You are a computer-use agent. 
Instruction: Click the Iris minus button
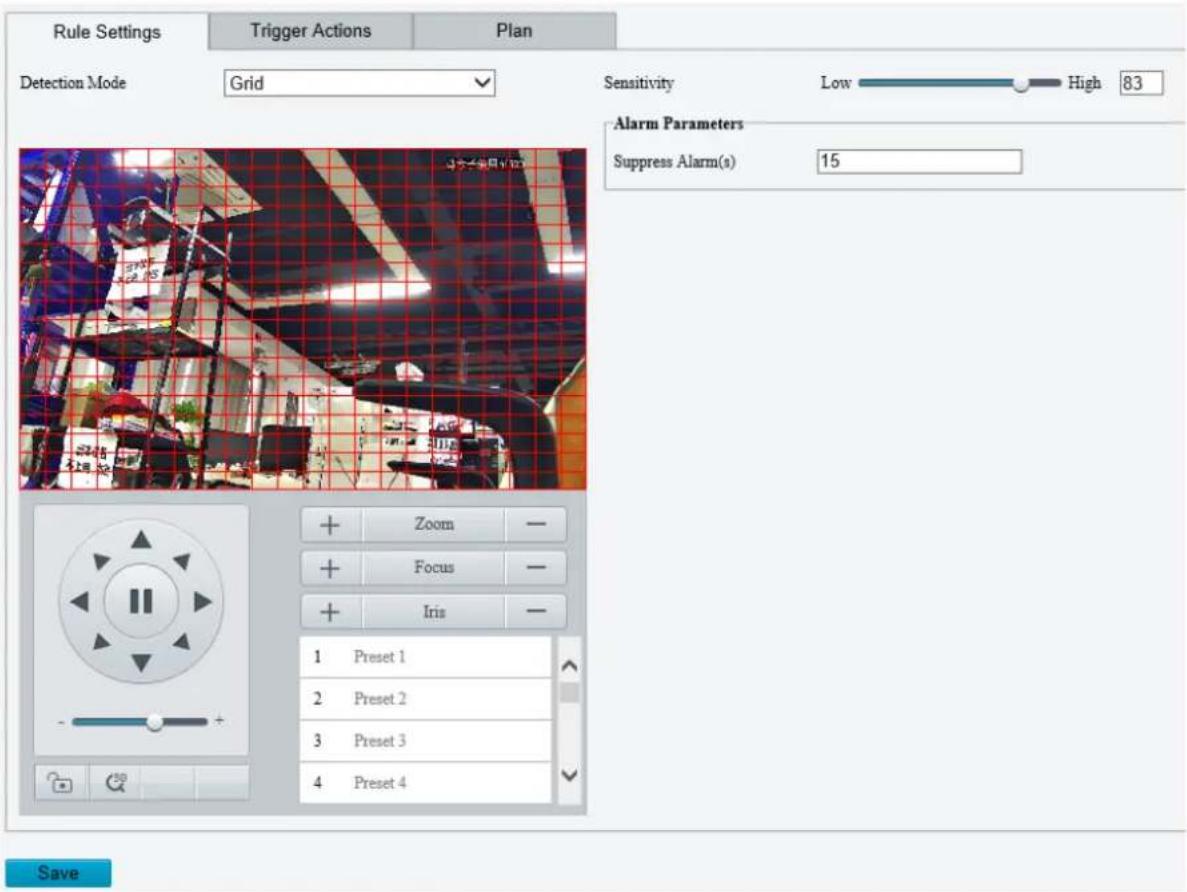[535, 612]
